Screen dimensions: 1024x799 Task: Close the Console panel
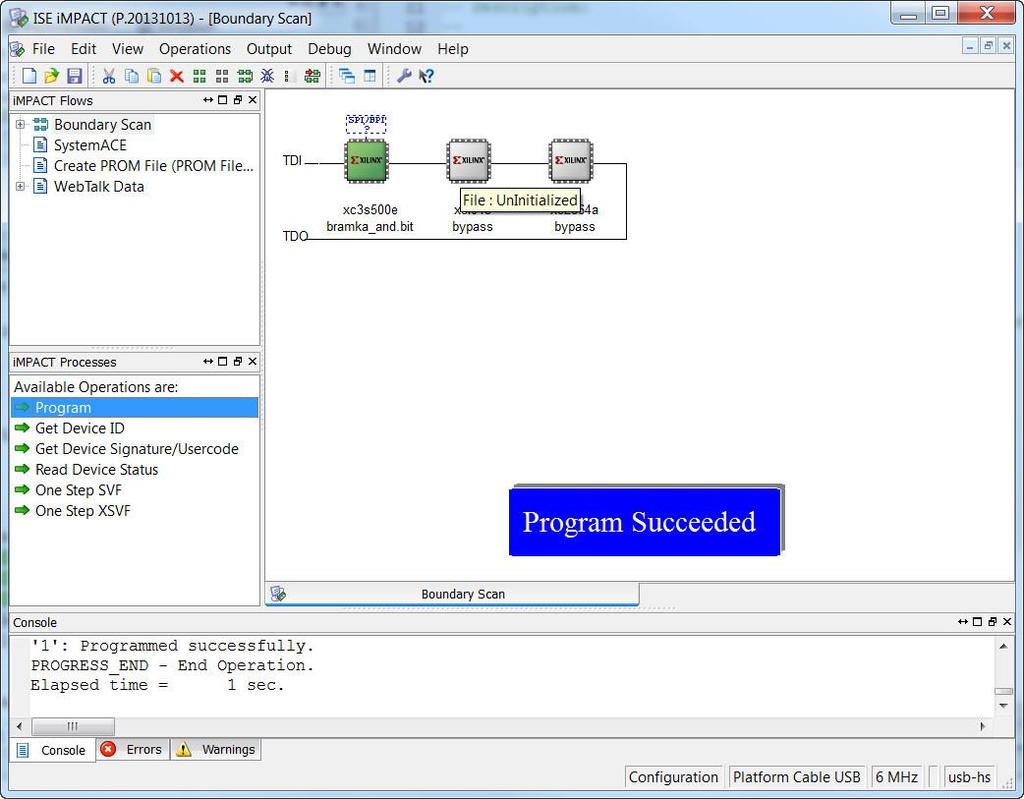click(1007, 621)
